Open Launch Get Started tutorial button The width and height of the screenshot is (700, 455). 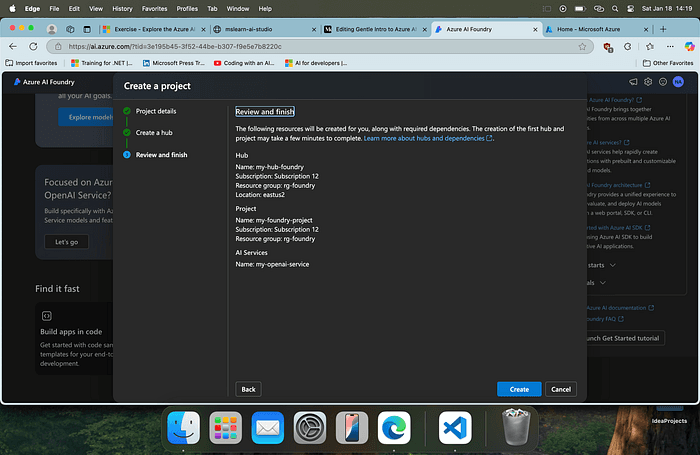click(625, 338)
